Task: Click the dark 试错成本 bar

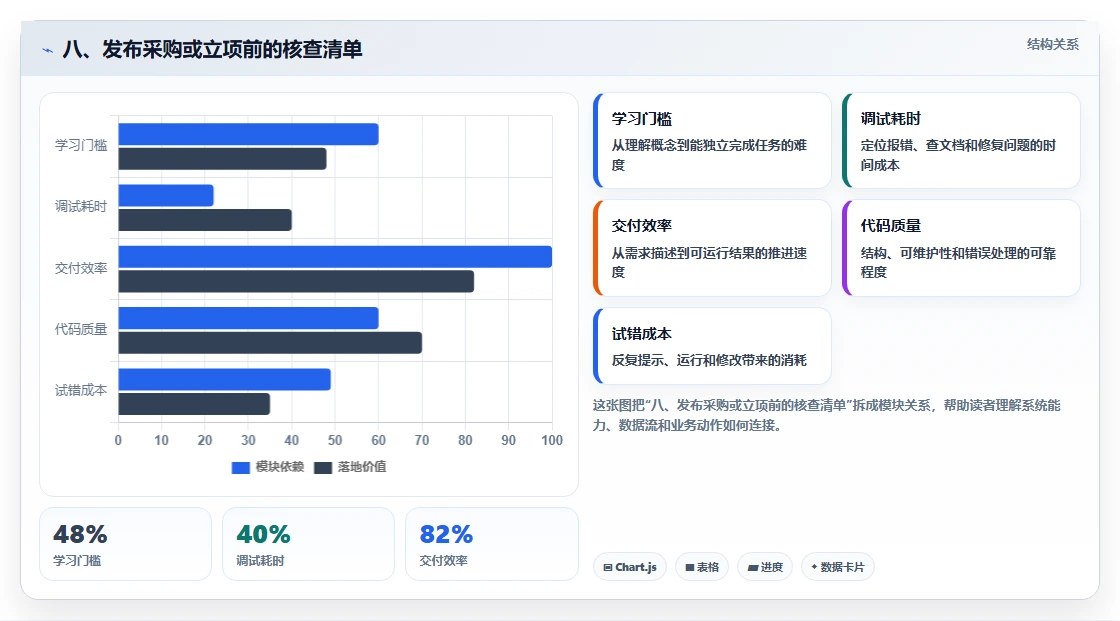Action: pyautogui.click(x=194, y=404)
